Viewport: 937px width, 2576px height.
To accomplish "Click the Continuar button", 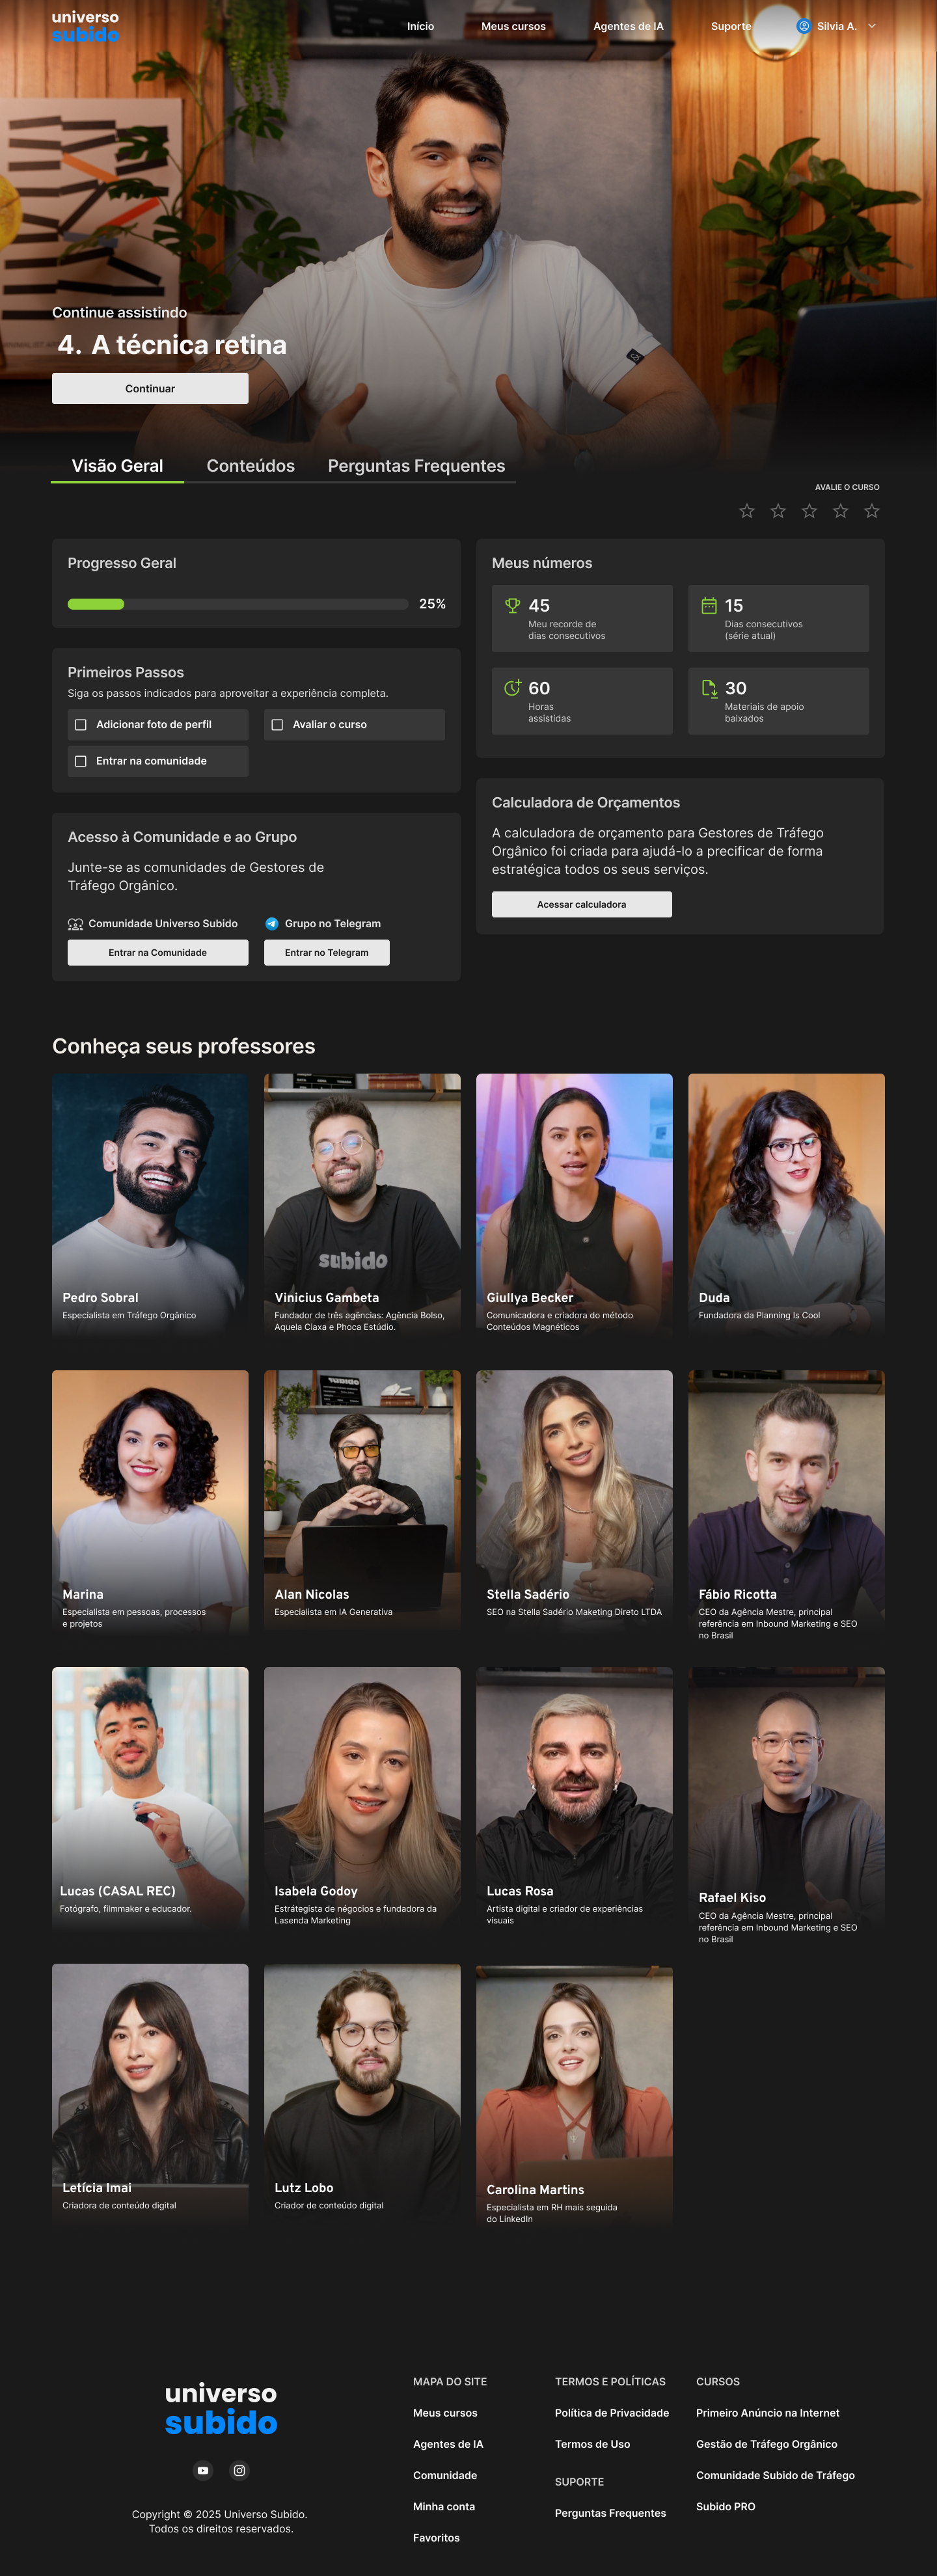I will click(150, 388).
